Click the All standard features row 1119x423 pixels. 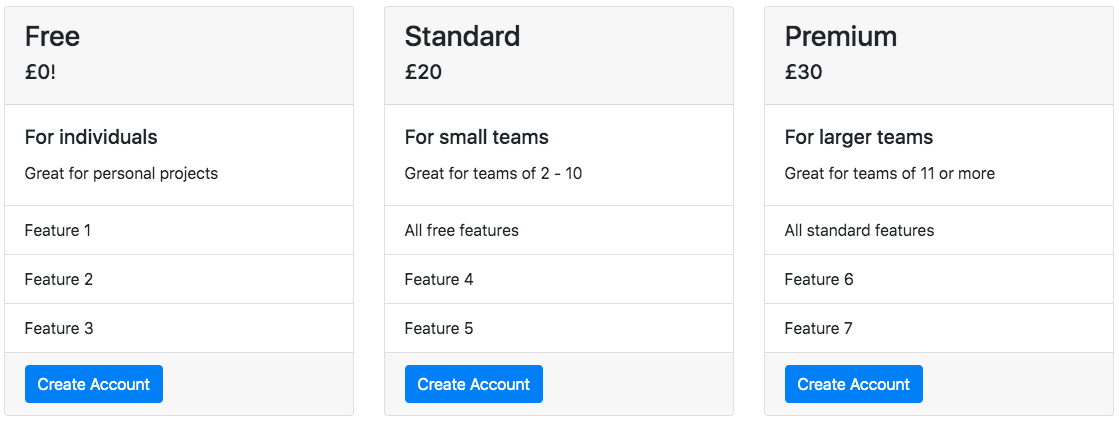[859, 230]
